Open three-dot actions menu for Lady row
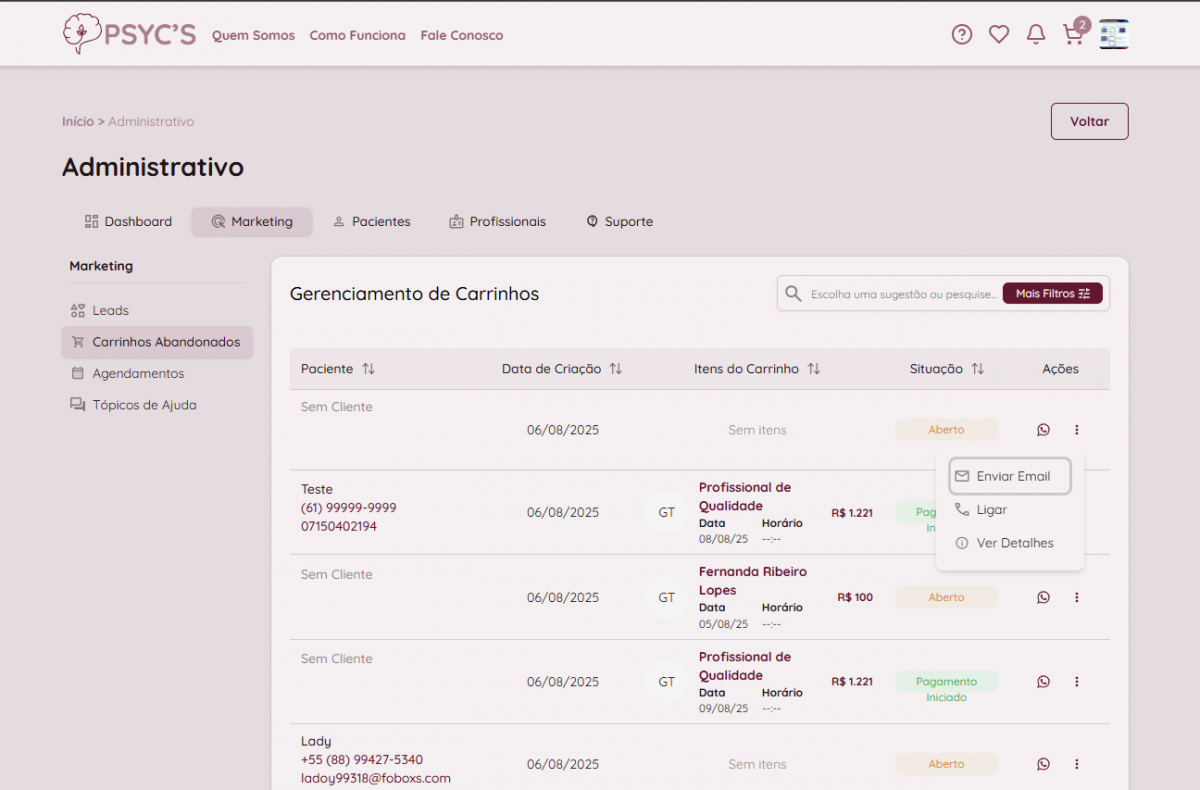Screen dimensions: 1200x790 coord(1077,764)
